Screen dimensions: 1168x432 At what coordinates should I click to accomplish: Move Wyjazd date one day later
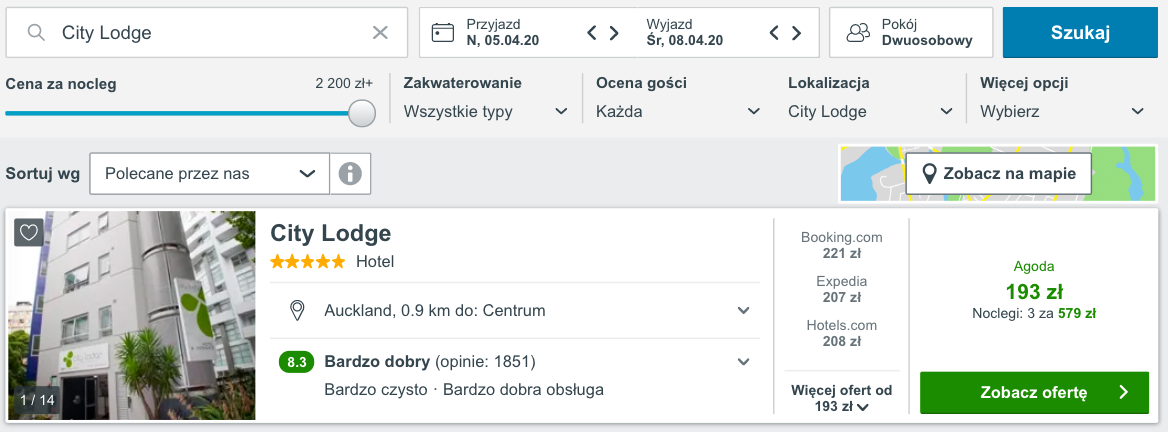[x=796, y=33]
